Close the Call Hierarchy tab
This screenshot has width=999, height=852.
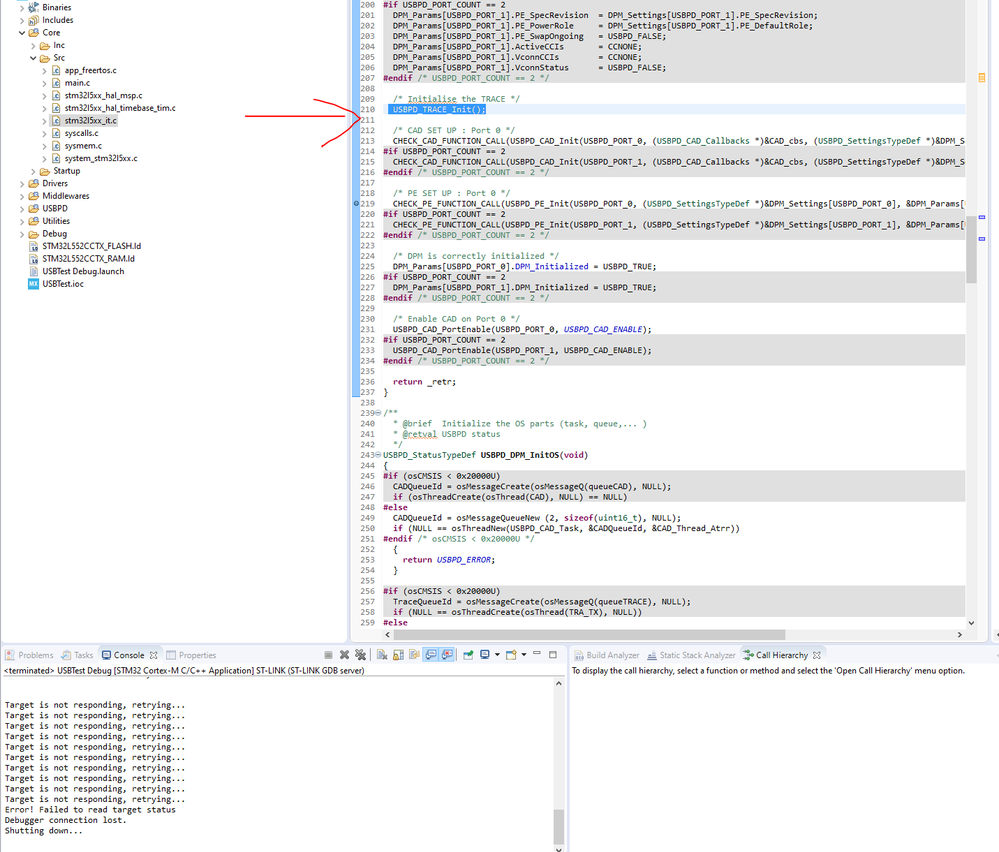(817, 655)
